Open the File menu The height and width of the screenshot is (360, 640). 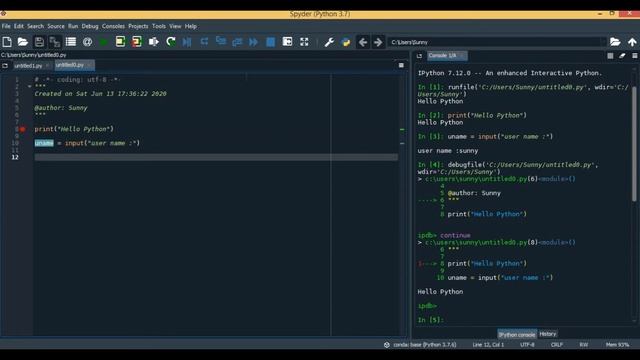coord(6,26)
